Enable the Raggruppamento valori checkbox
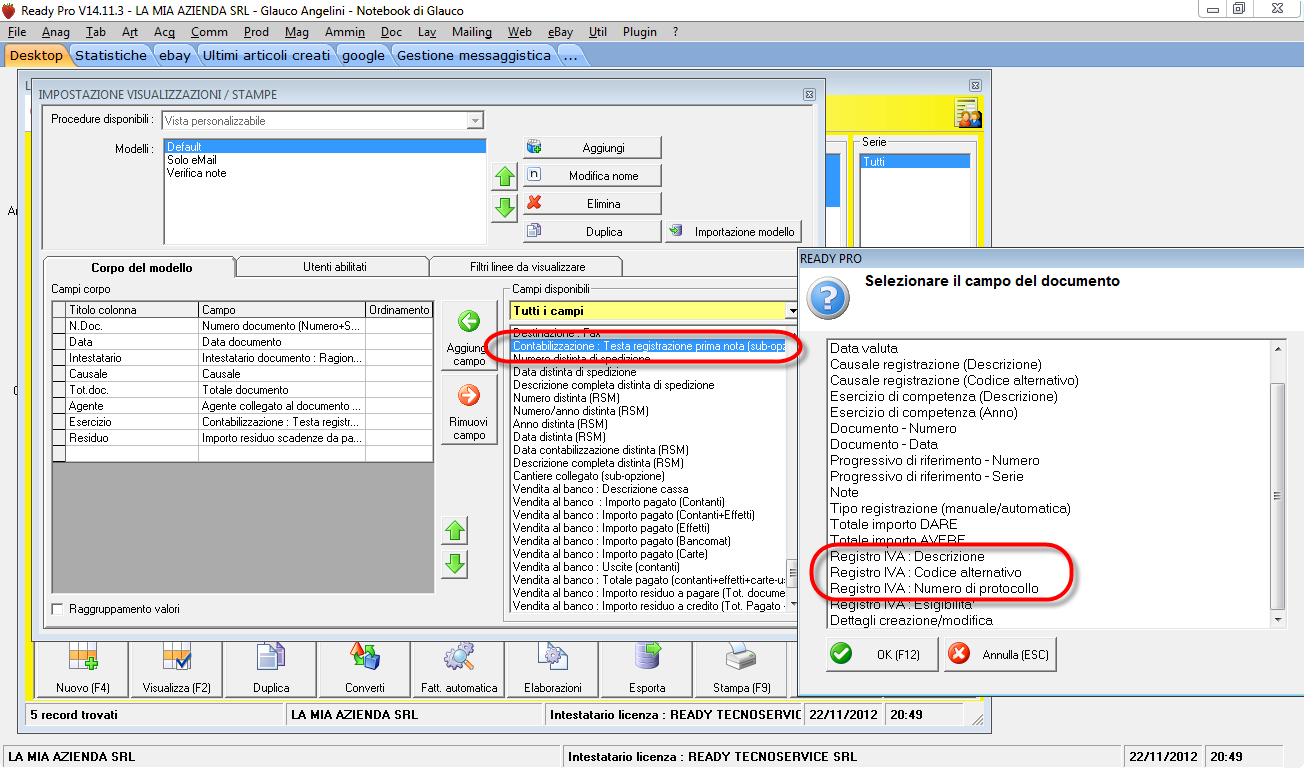The image size is (1304, 768). pyautogui.click(x=57, y=609)
